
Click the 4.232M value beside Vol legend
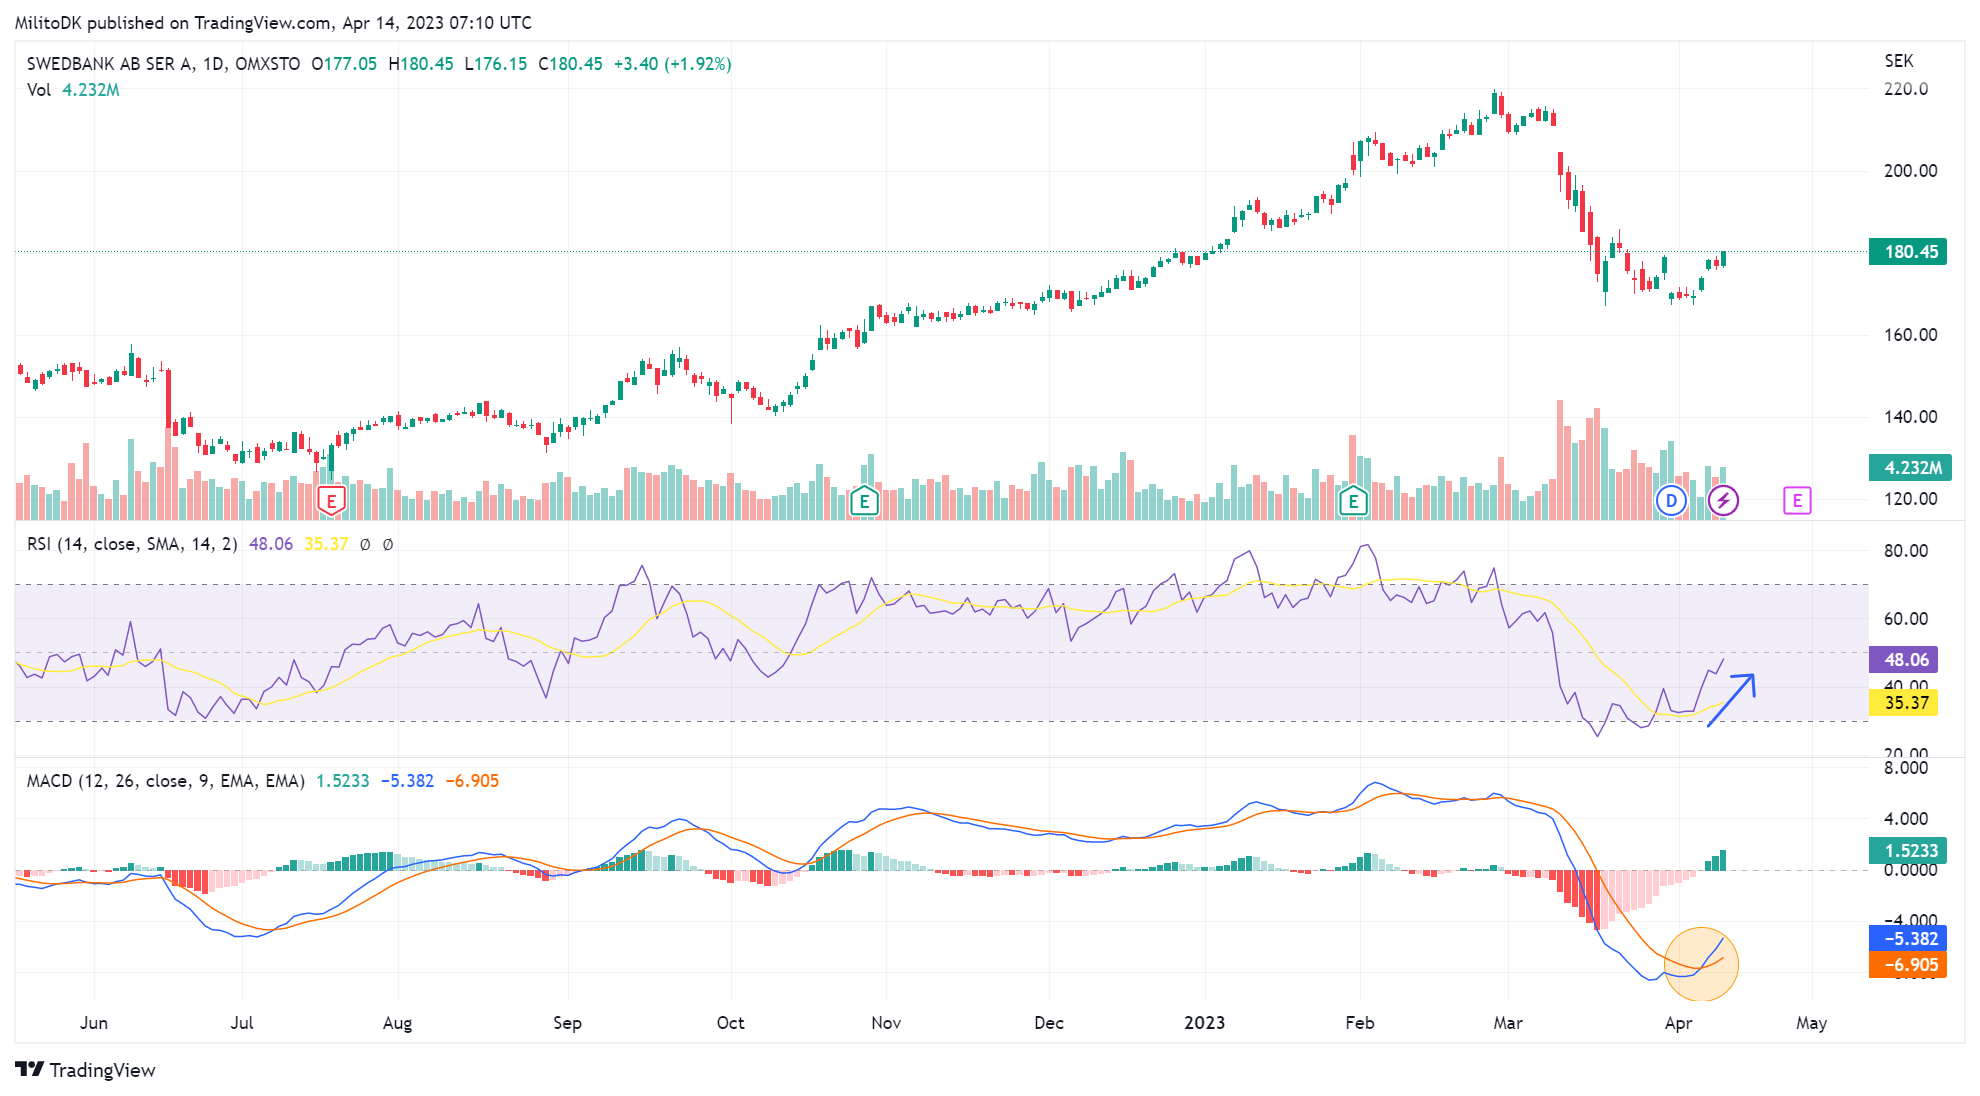coord(91,90)
